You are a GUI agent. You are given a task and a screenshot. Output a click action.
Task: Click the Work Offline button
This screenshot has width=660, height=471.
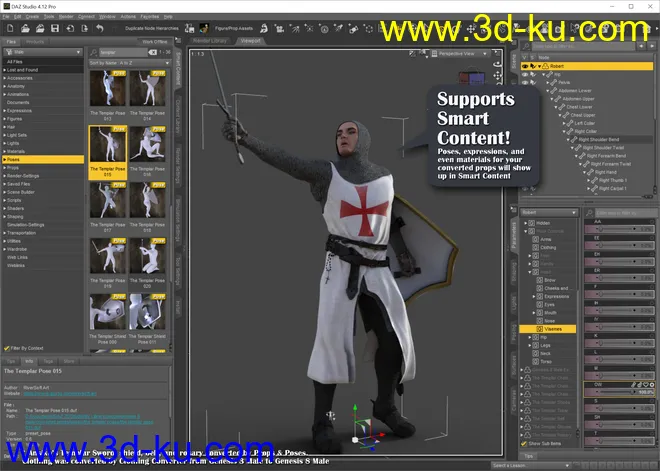click(x=157, y=42)
